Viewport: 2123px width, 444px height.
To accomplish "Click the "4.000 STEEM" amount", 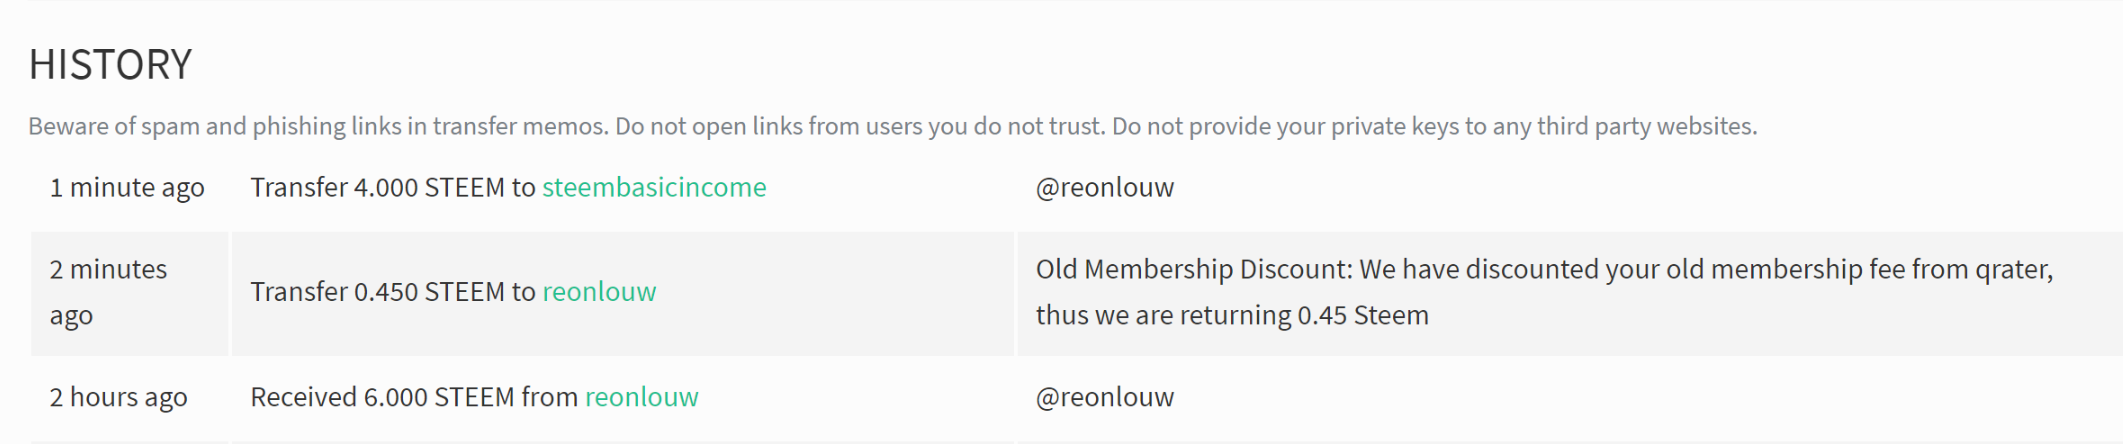I will [x=429, y=187].
